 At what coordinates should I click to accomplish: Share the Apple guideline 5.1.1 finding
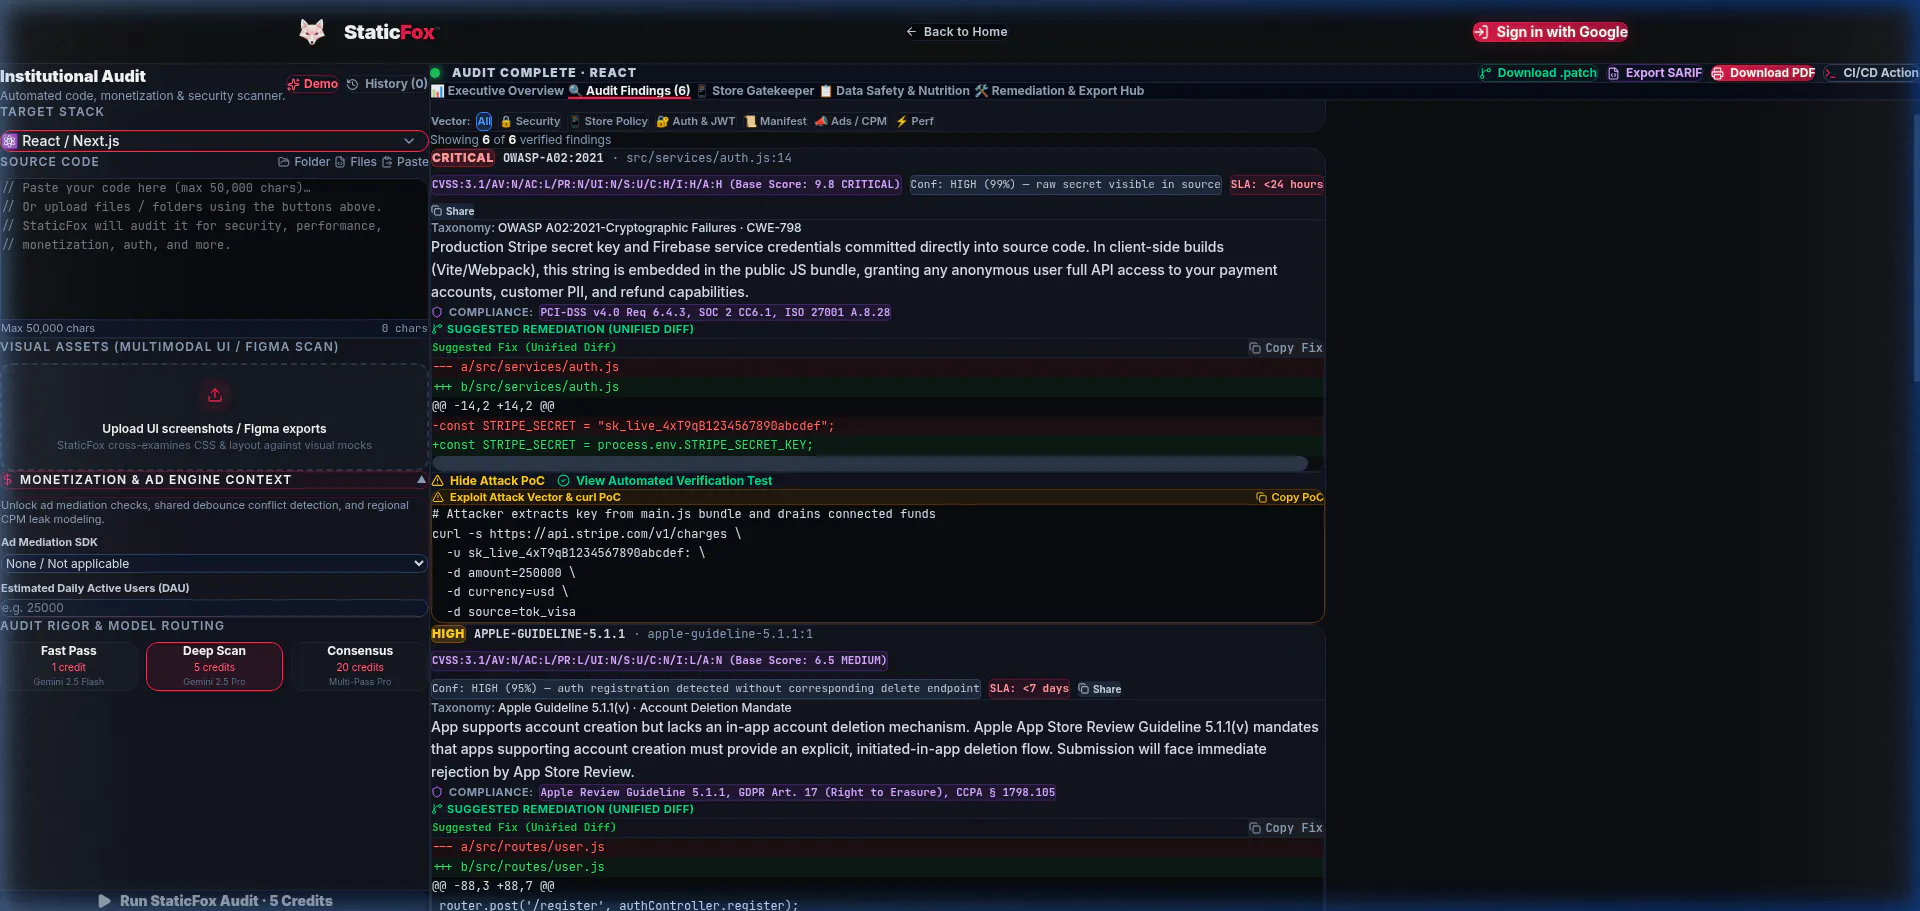click(x=1100, y=689)
